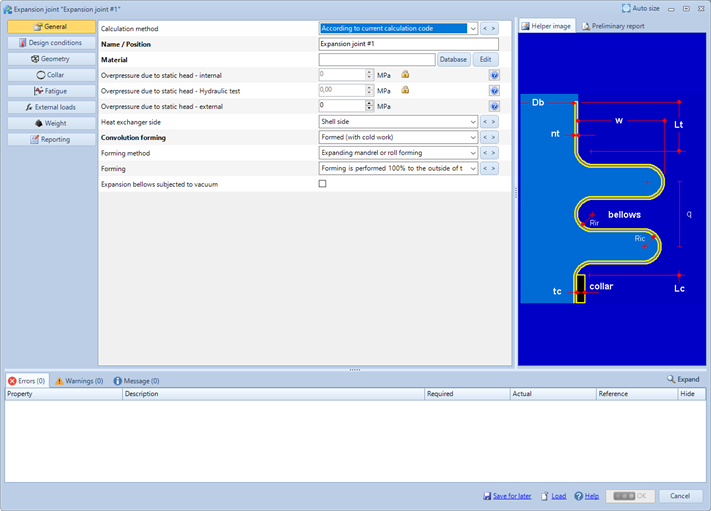Viewport: 711px width, 511px height.
Task: Show the Warnings (0) tab
Action: [79, 381]
